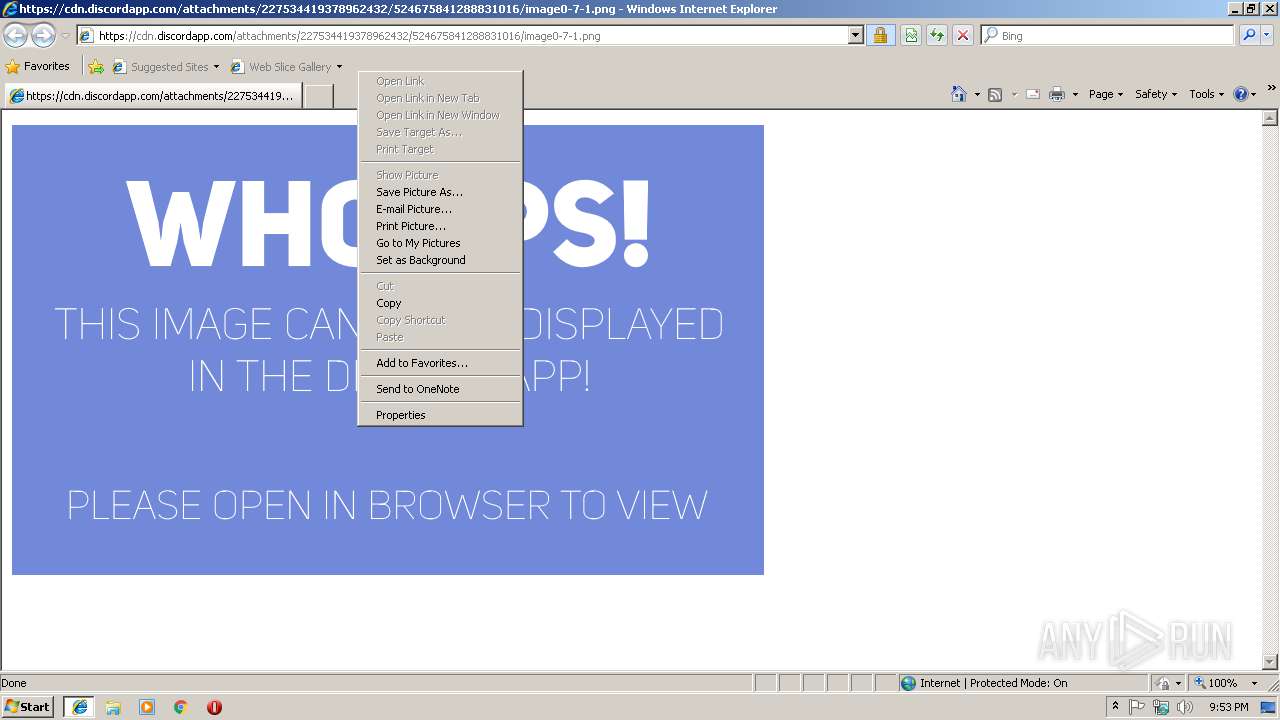Choose Print Picture menu entry
The width and height of the screenshot is (1280, 720).
pos(440,226)
